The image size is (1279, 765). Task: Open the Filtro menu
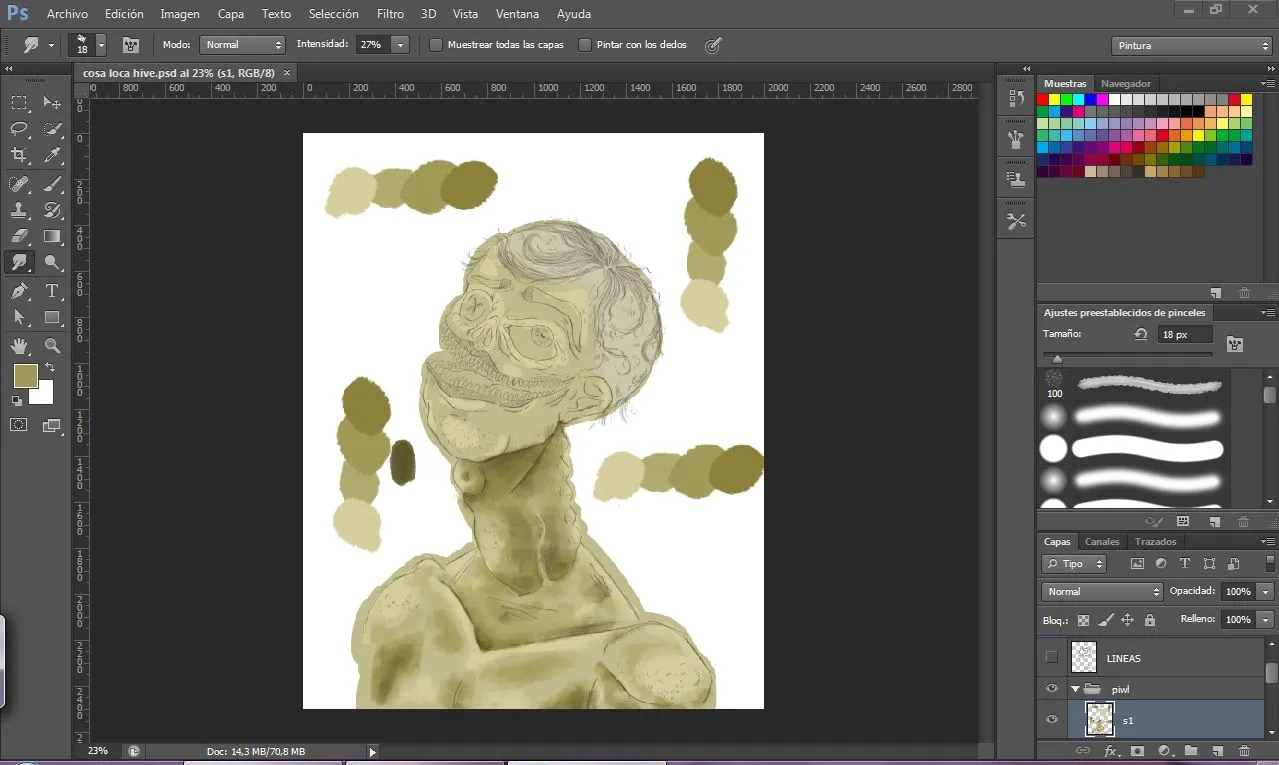(391, 14)
